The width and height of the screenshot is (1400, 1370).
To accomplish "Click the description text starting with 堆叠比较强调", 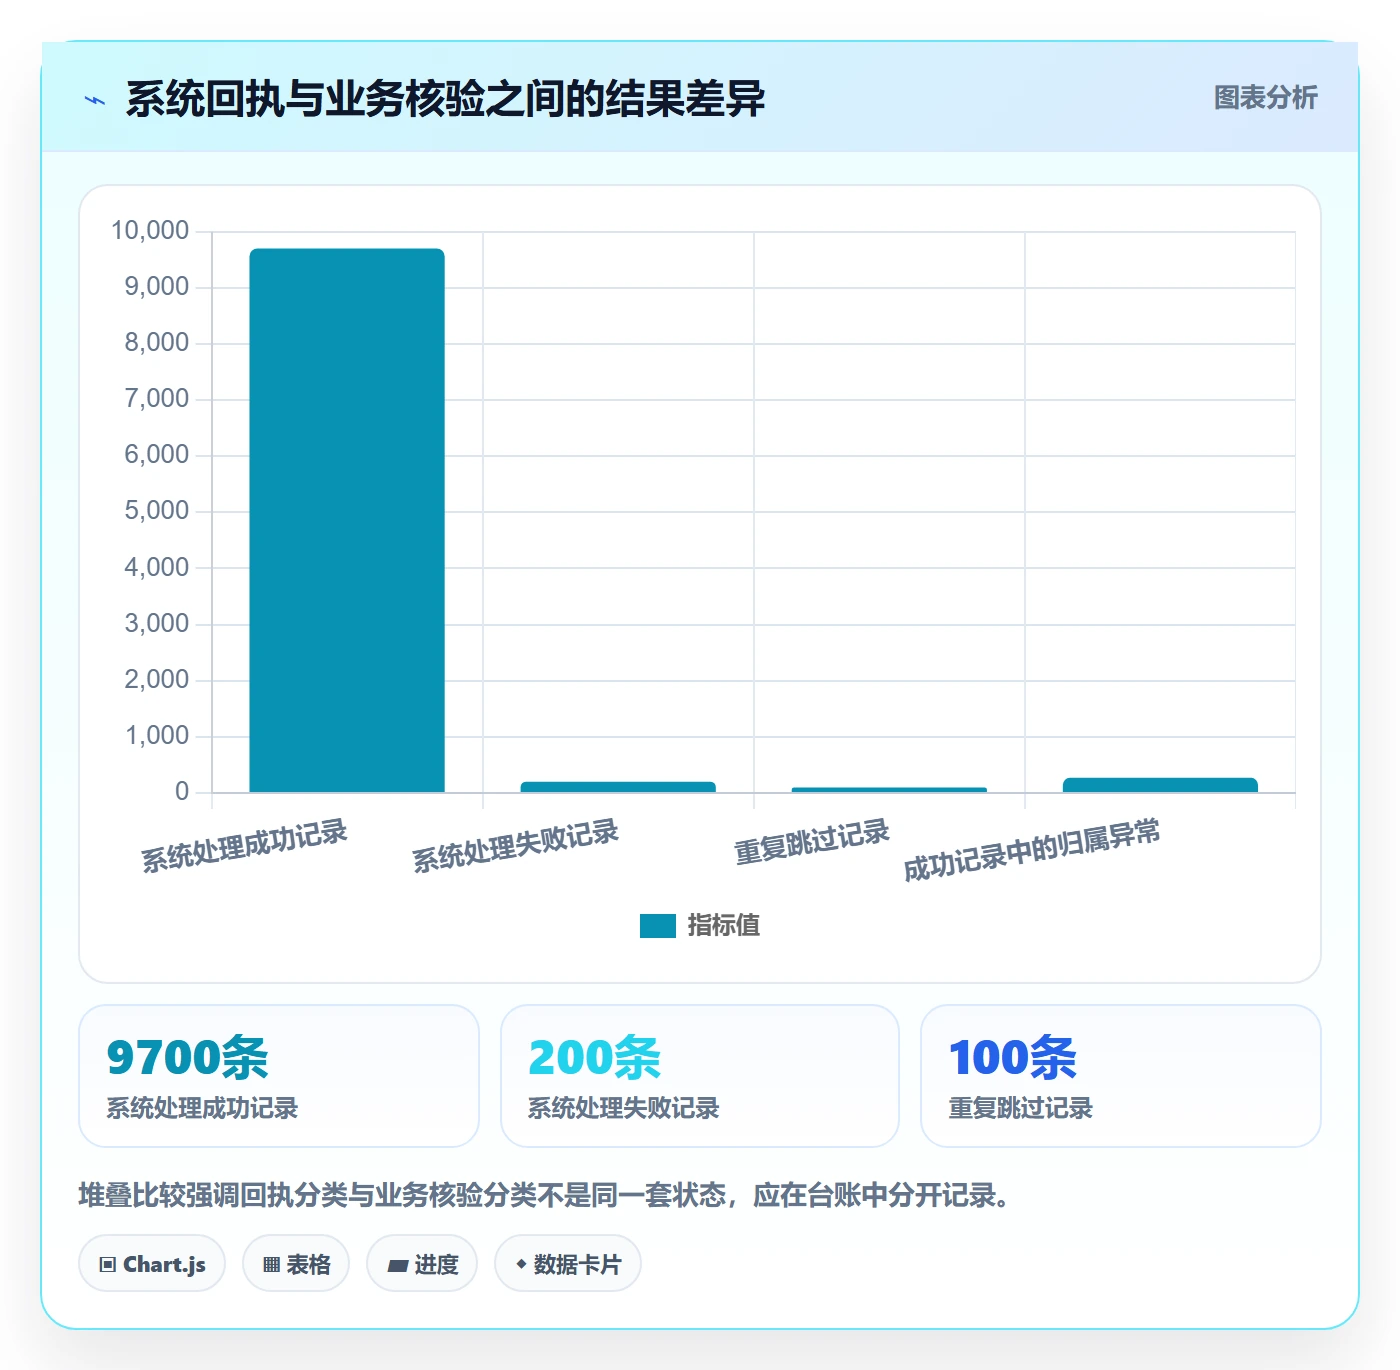I will [x=548, y=1195].
